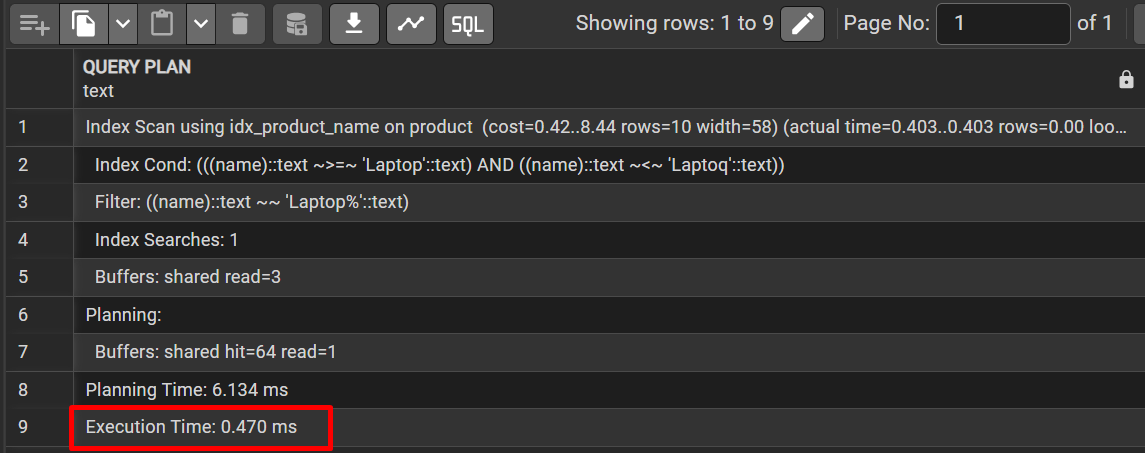Select the Filter row cell
Screen dimensions: 1145x453
(252, 202)
